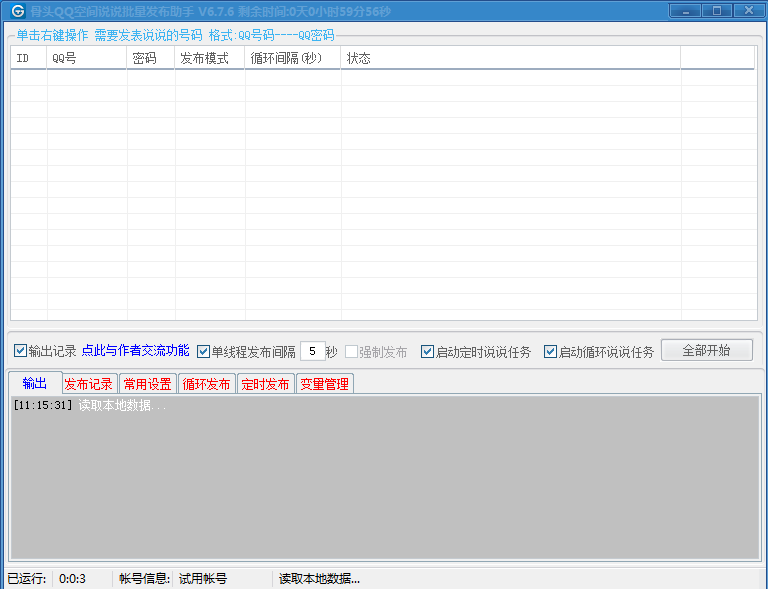Focus the publish interval seconds field
Image resolution: width=768 pixels, height=589 pixels.
(x=312, y=352)
